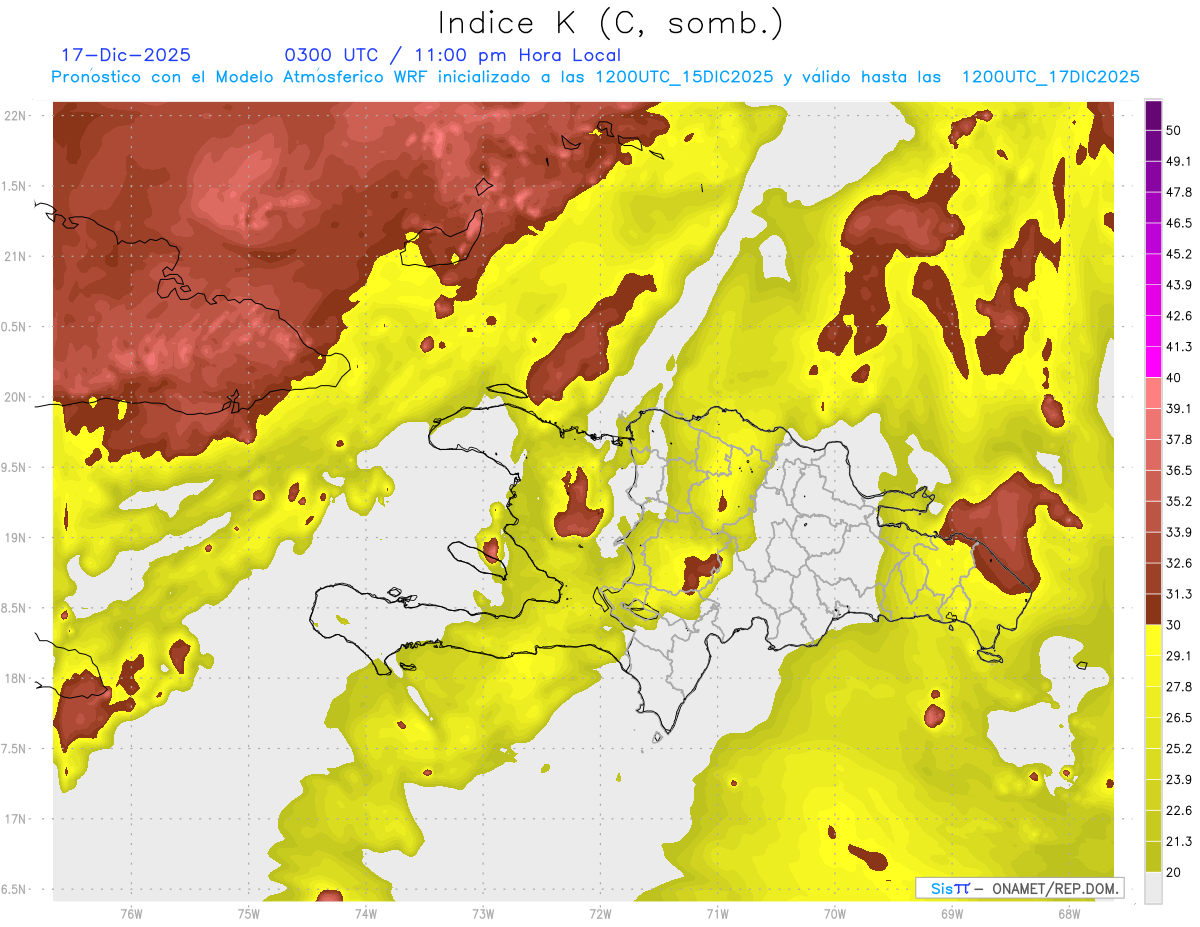1200x927 pixels.
Task: Click the latitude label "20N"
Action: tap(17, 397)
